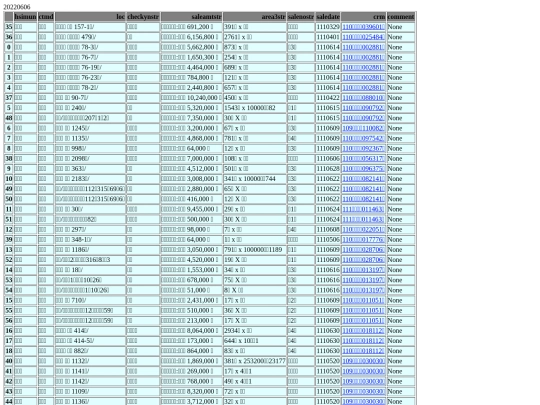The height and width of the screenshot is (405, 540).
Task: Click the amount cell showing 6,156,800
Action: click(x=191, y=37)
